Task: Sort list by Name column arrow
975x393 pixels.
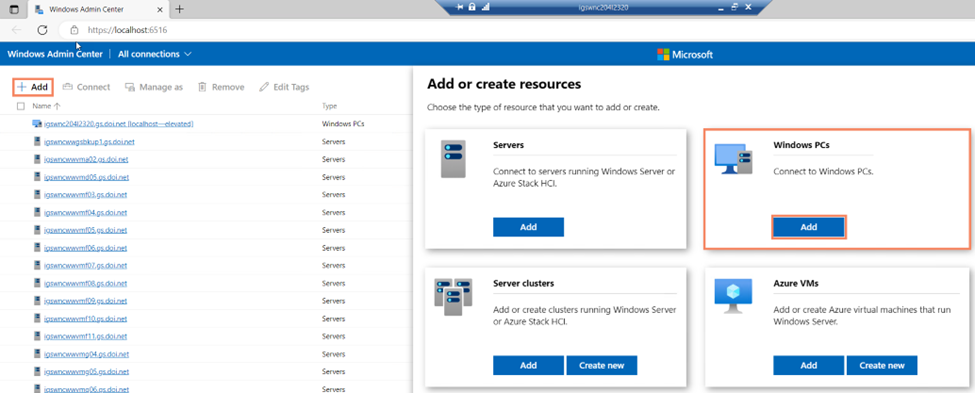Action: [x=57, y=106]
